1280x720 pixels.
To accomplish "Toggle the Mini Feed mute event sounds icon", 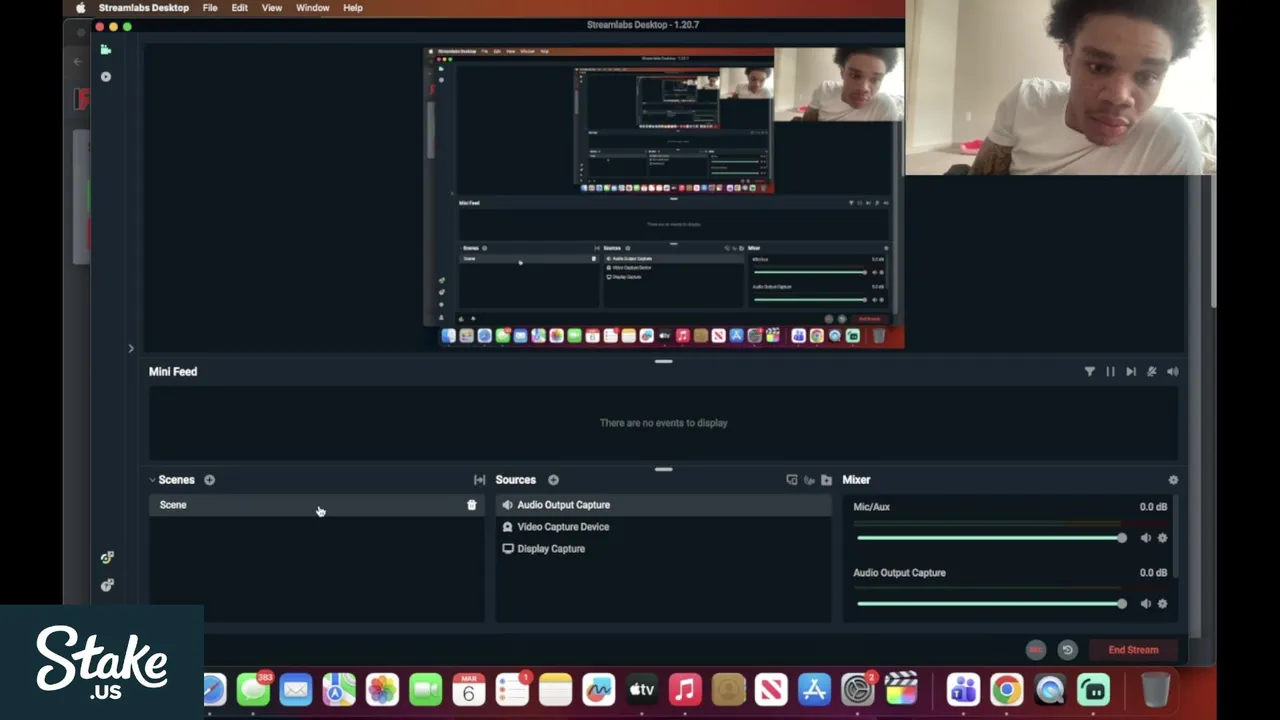I will pyautogui.click(x=1152, y=371).
